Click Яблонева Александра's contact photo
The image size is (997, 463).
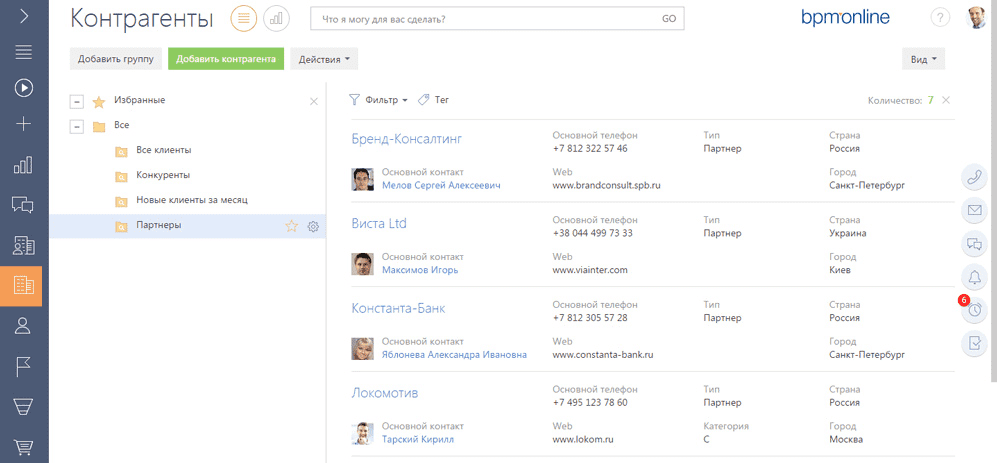click(362, 349)
